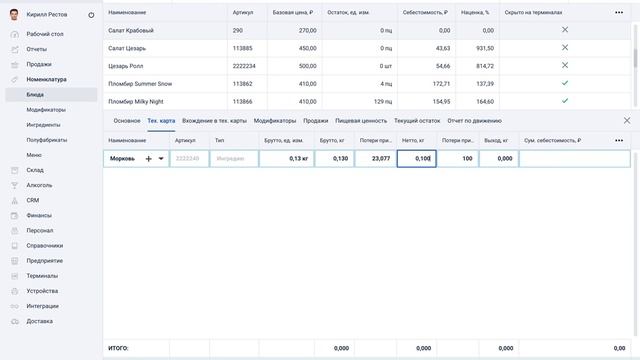Click the Справочники sidebar icon

point(15,246)
